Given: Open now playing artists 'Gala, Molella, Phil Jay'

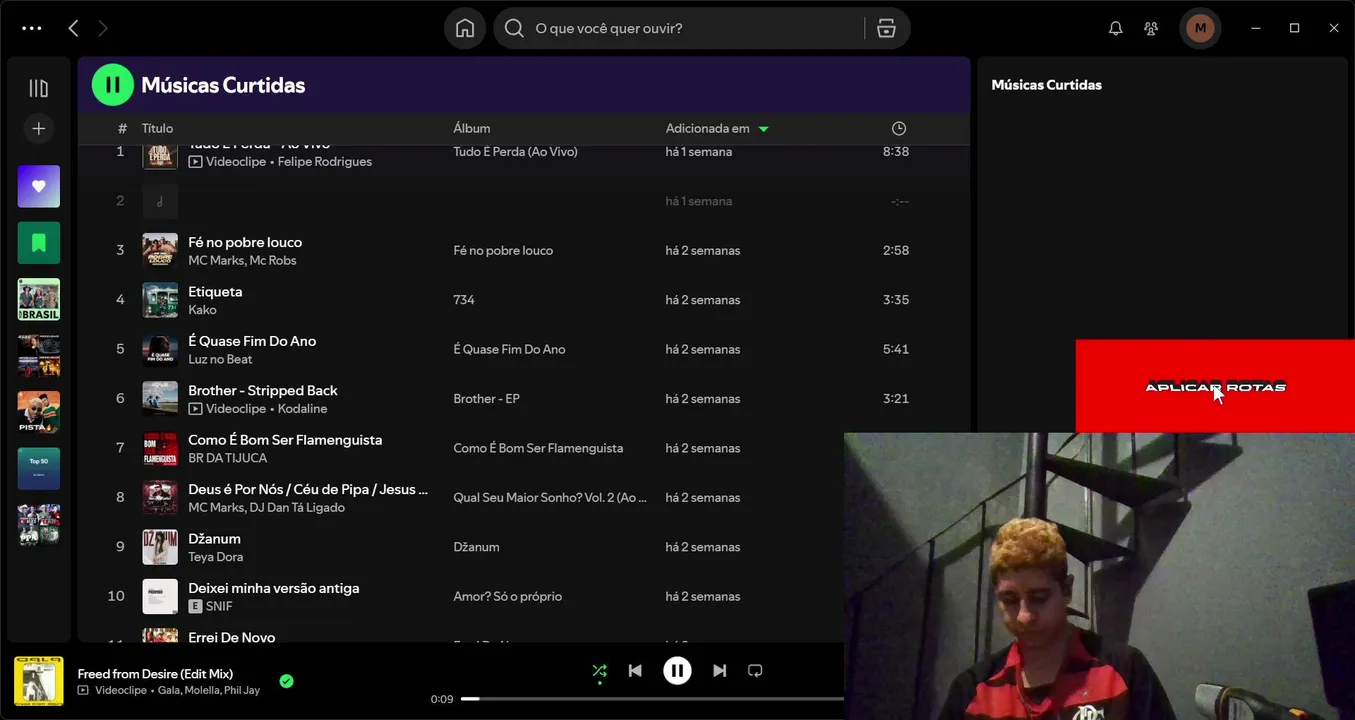Looking at the screenshot, I should pyautogui.click(x=209, y=690).
